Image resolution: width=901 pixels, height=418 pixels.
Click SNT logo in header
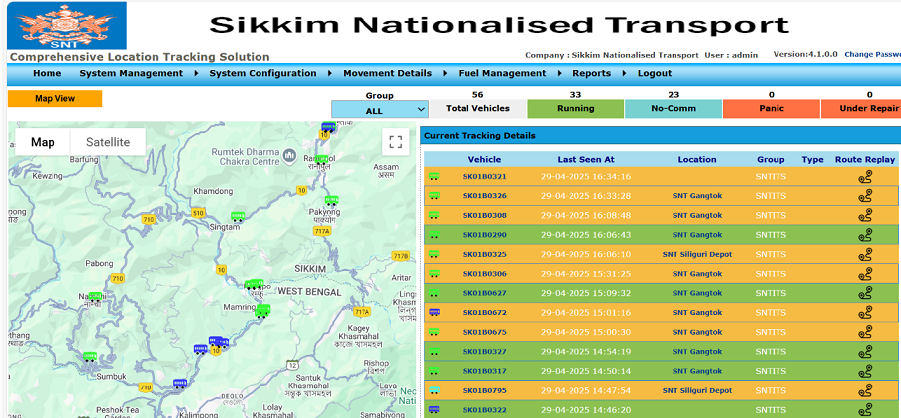coord(67,25)
